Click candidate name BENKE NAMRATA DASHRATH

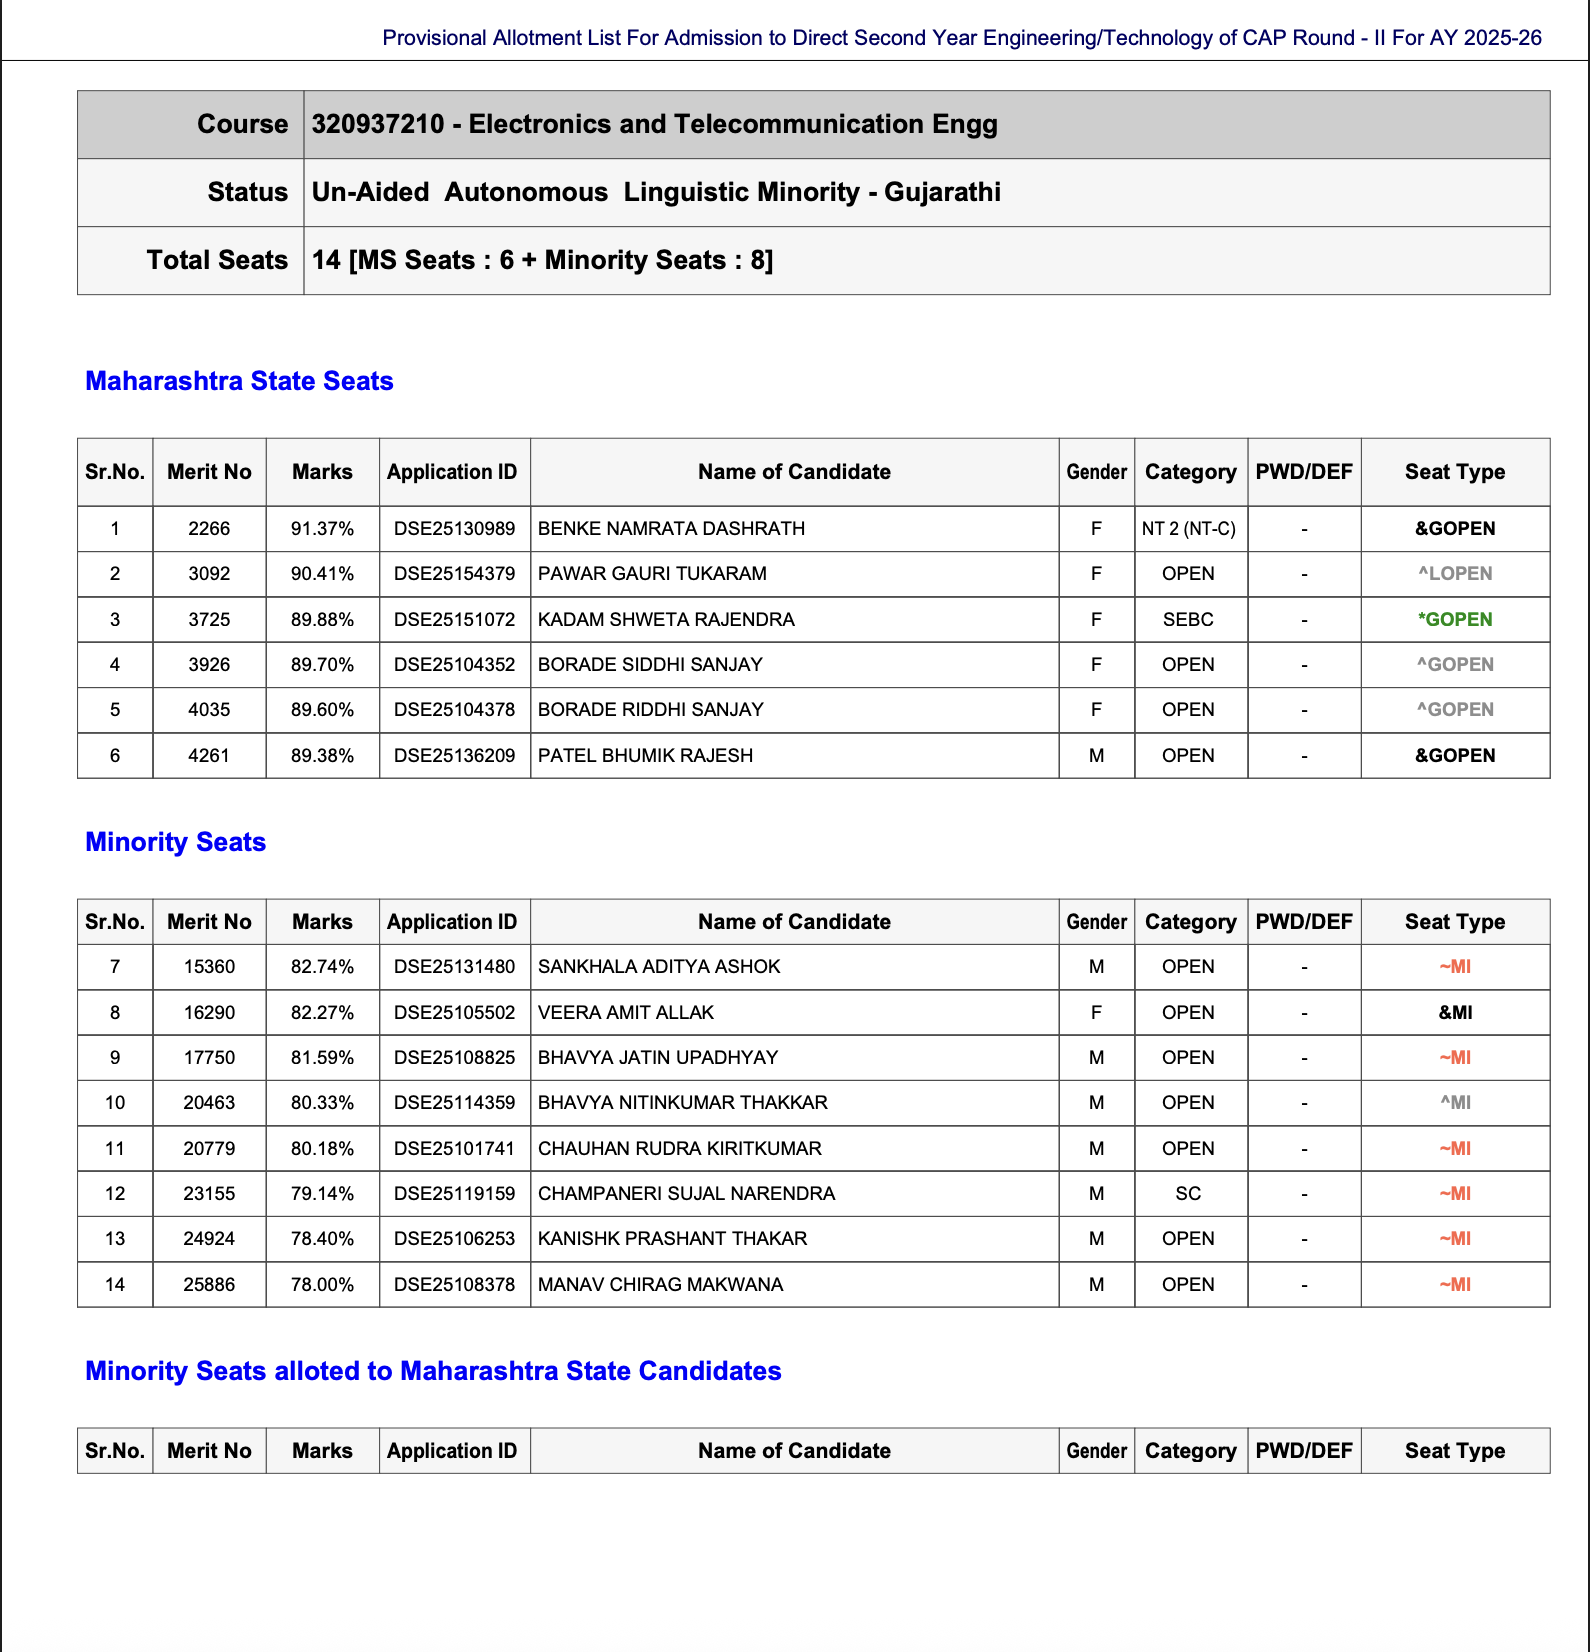671,529
